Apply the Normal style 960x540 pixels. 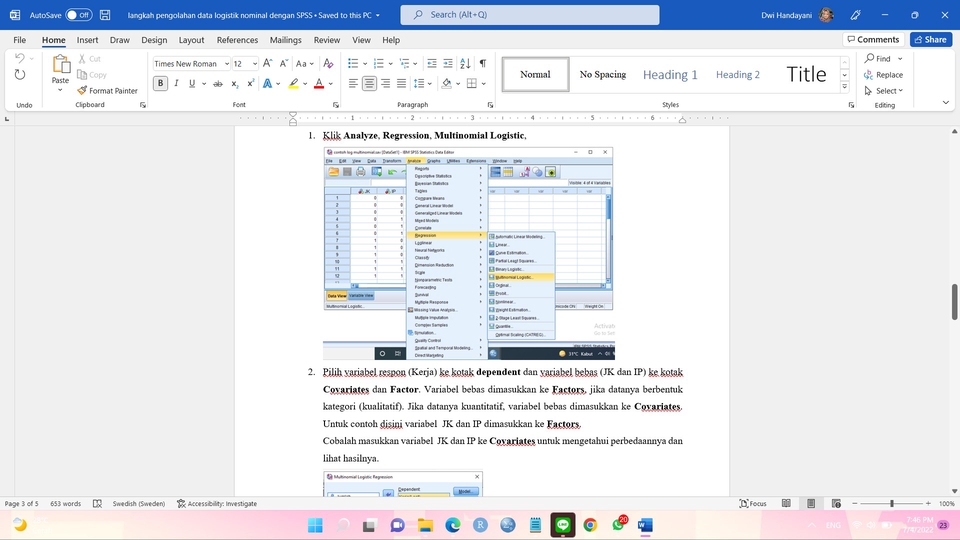click(x=535, y=75)
